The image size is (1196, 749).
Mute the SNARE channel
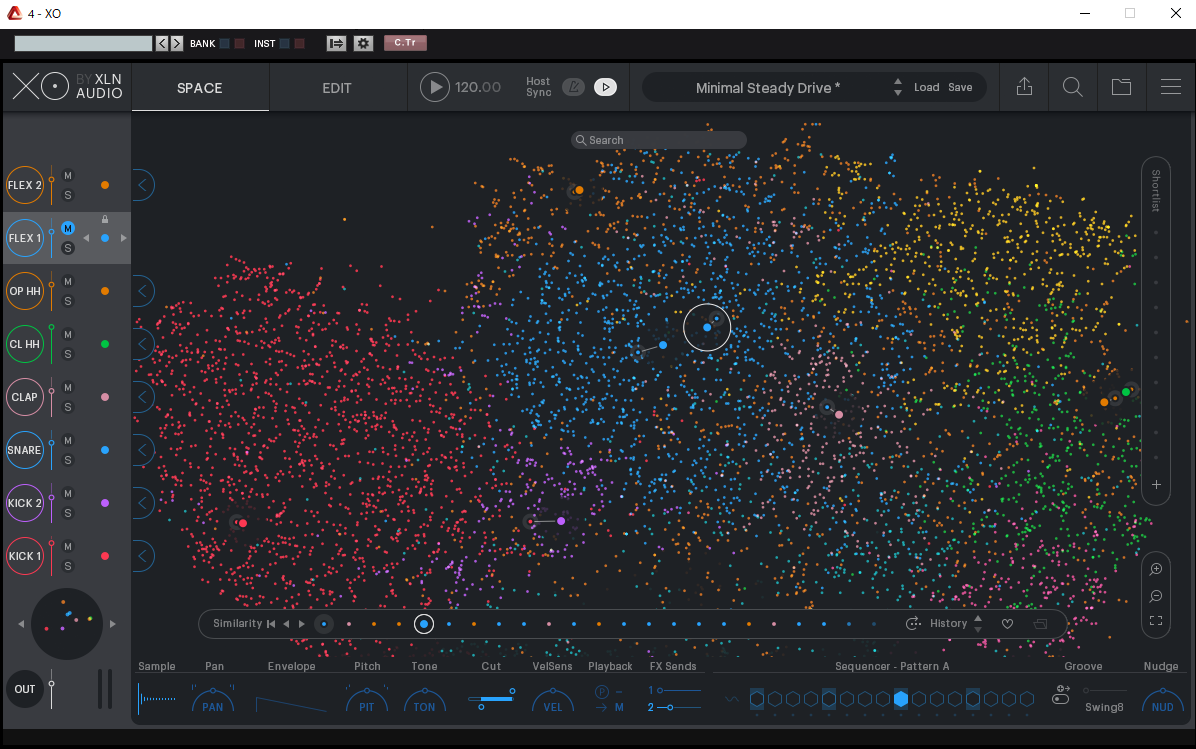(x=68, y=440)
